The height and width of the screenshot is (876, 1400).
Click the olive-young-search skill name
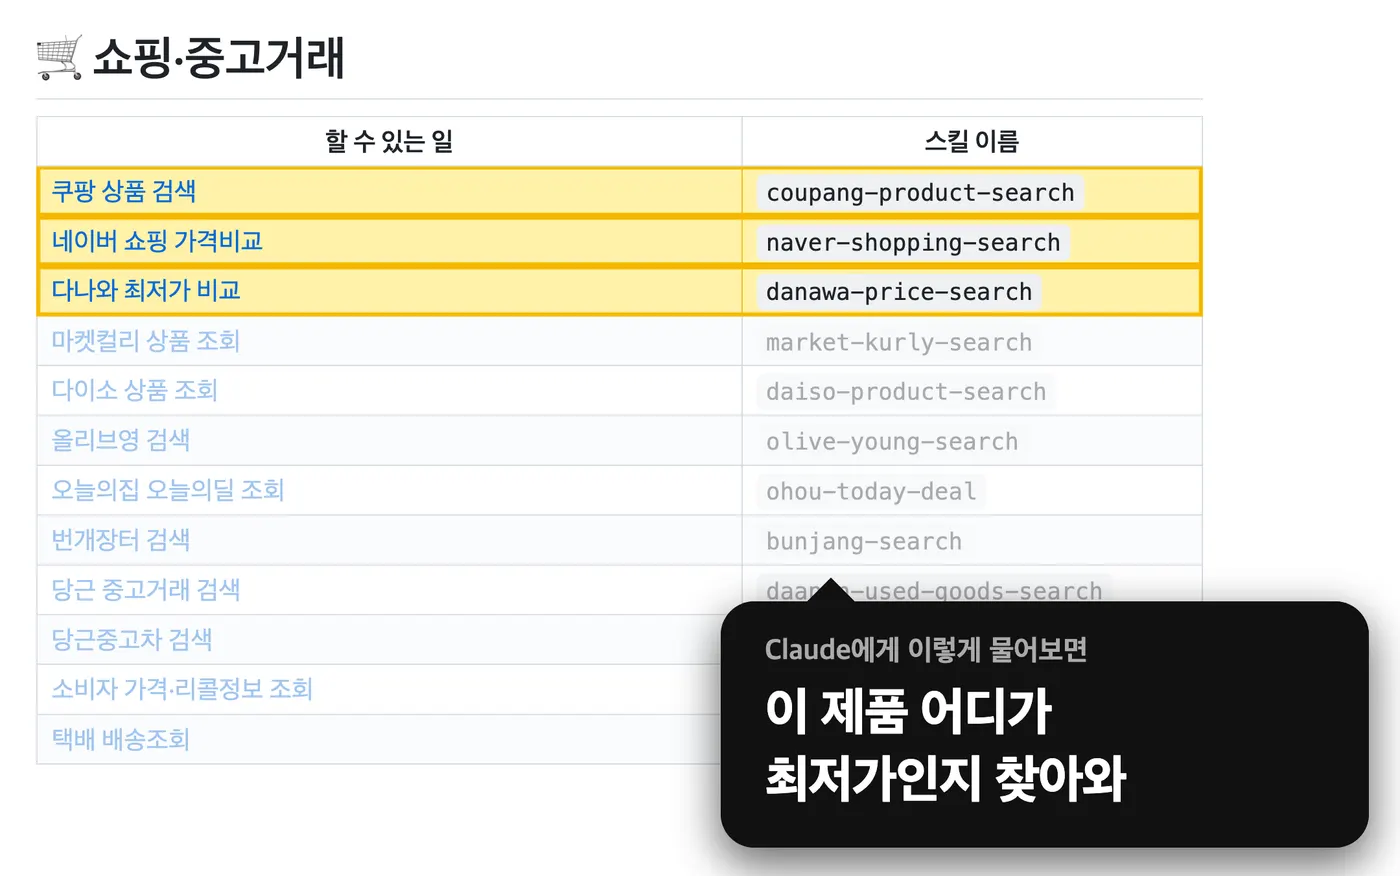tap(892, 441)
